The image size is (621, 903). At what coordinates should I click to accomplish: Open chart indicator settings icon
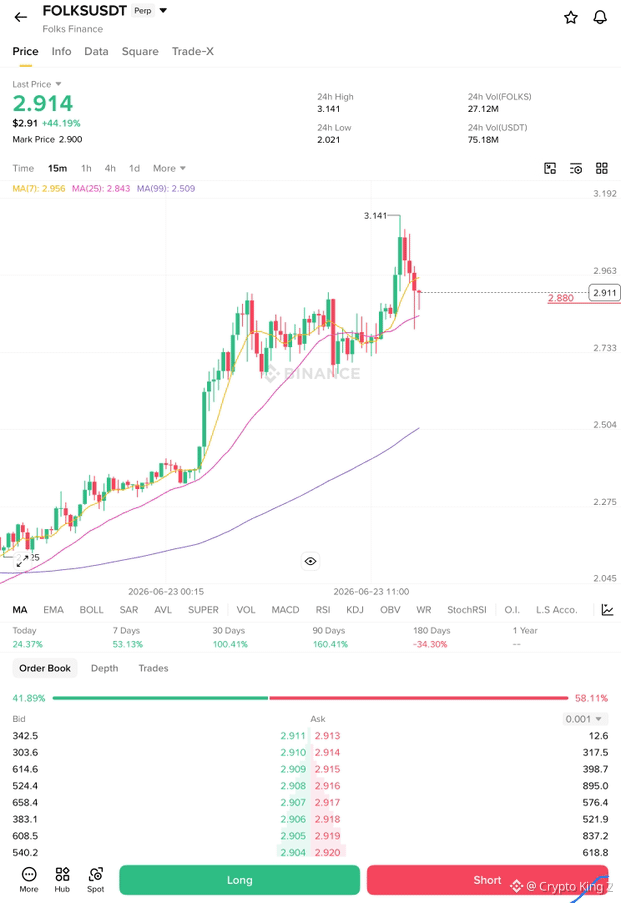point(576,168)
